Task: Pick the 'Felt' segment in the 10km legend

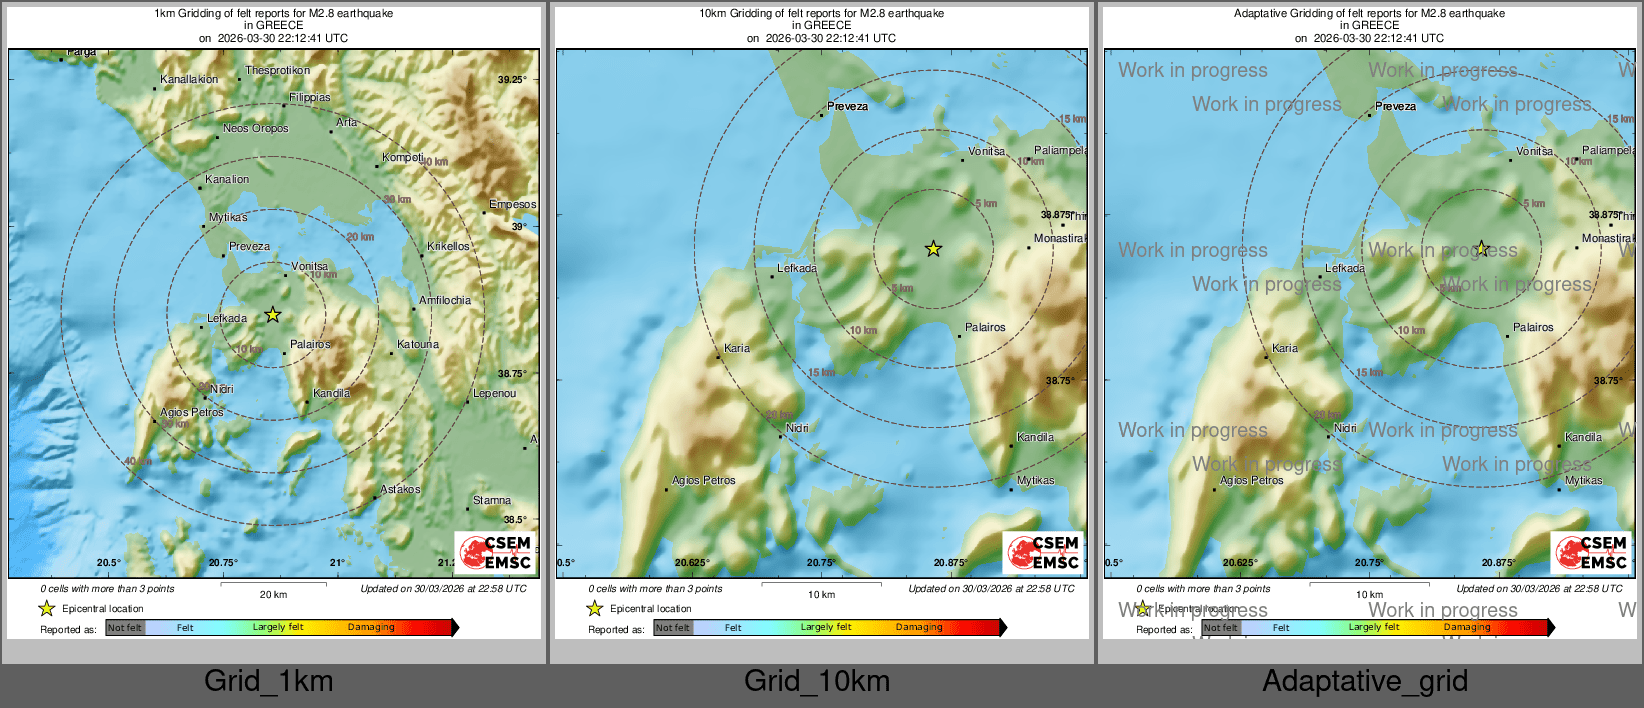Action: pyautogui.click(x=733, y=628)
